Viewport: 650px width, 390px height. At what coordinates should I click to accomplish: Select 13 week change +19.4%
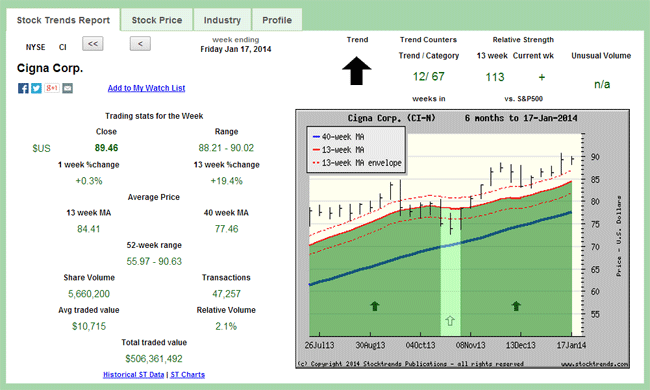point(226,181)
